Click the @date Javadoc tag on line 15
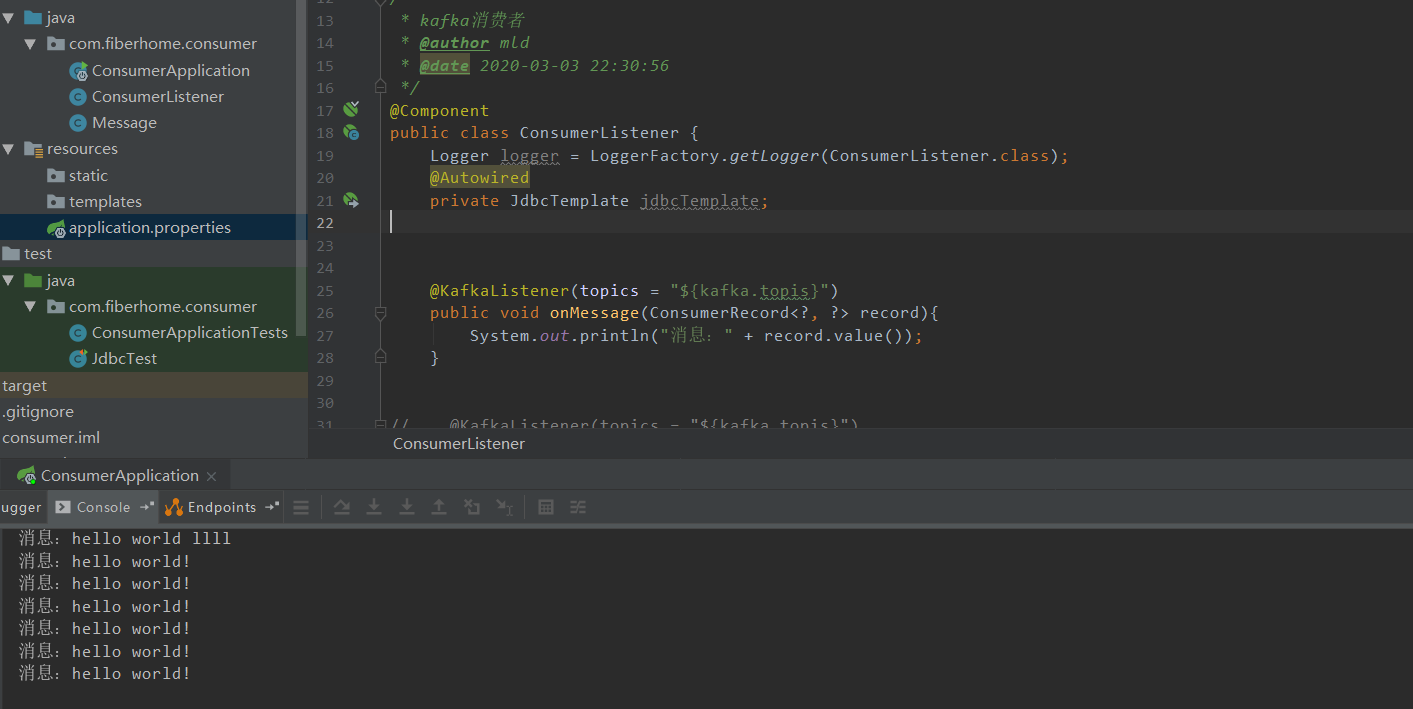 444,66
